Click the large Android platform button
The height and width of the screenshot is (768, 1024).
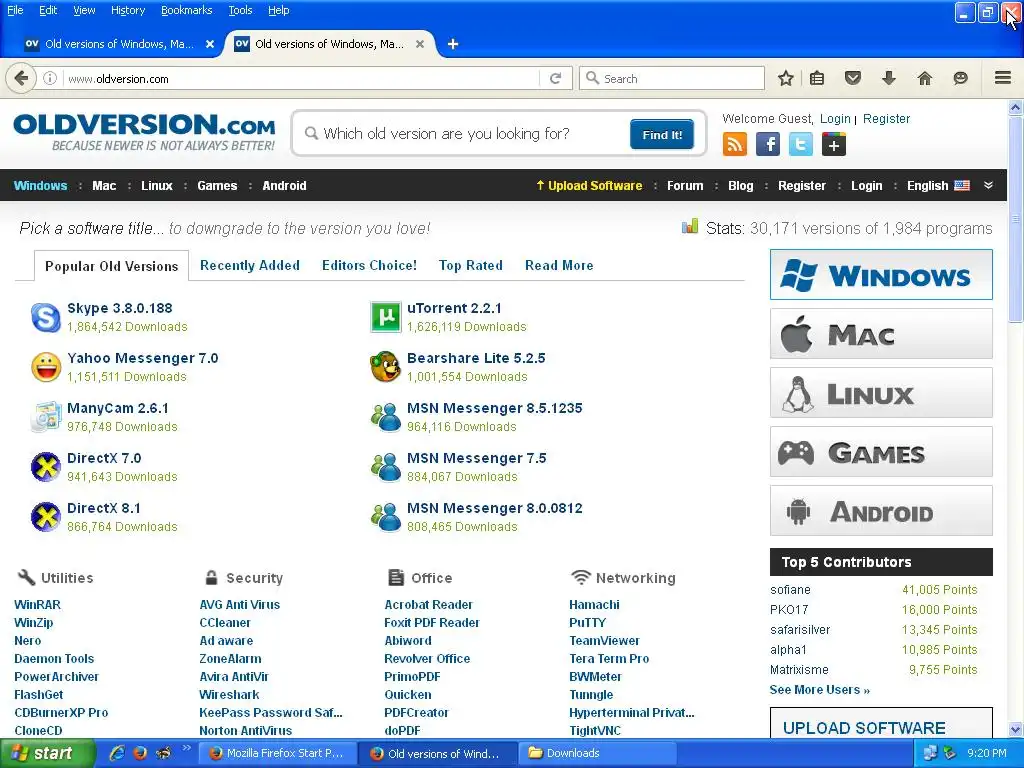click(881, 511)
